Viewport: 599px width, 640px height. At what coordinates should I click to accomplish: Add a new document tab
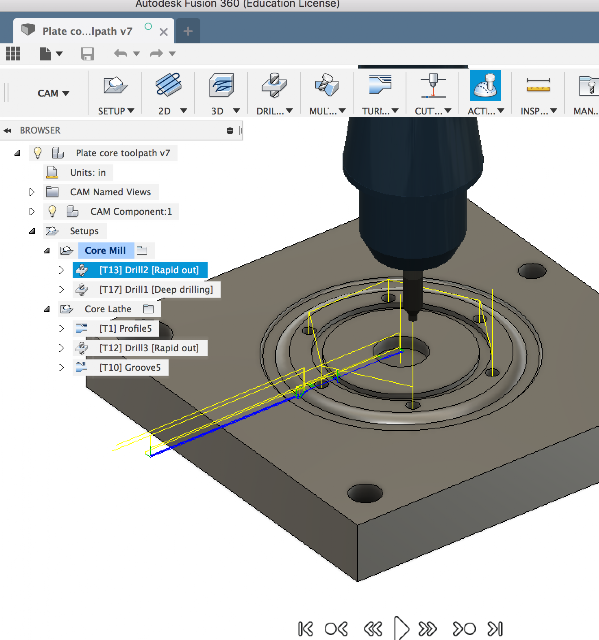(188, 31)
